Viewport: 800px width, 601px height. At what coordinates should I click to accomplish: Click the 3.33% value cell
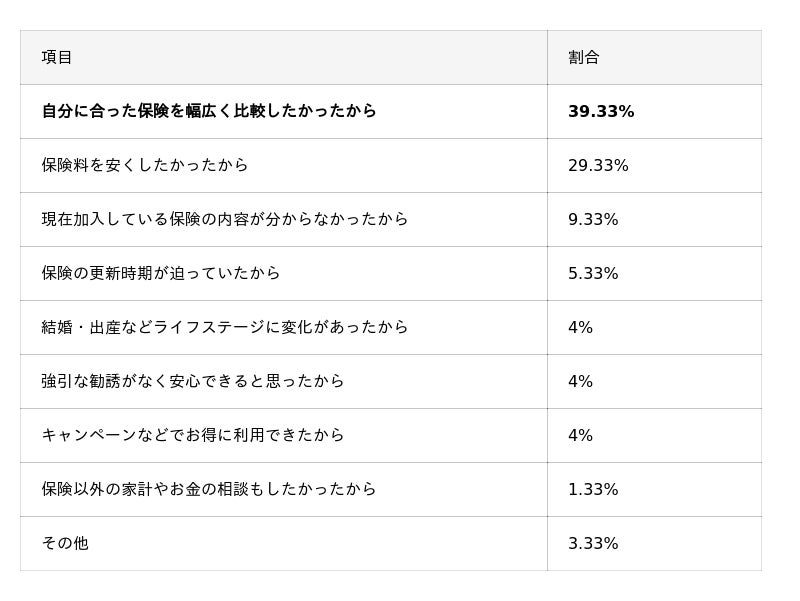pos(593,543)
